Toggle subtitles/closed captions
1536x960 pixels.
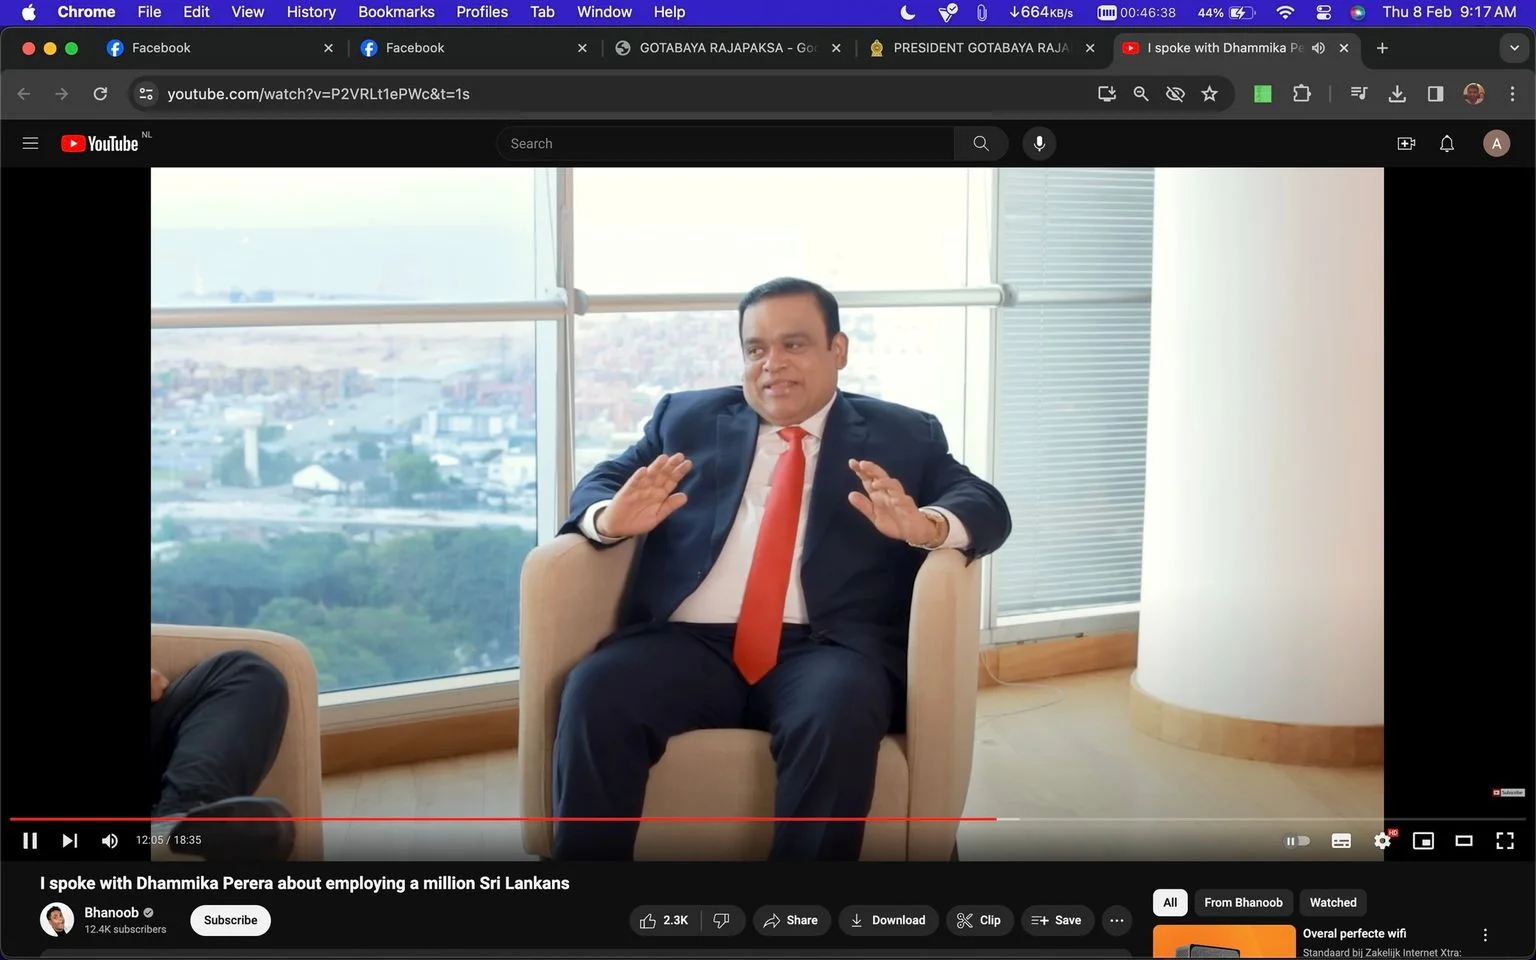tap(1342, 841)
